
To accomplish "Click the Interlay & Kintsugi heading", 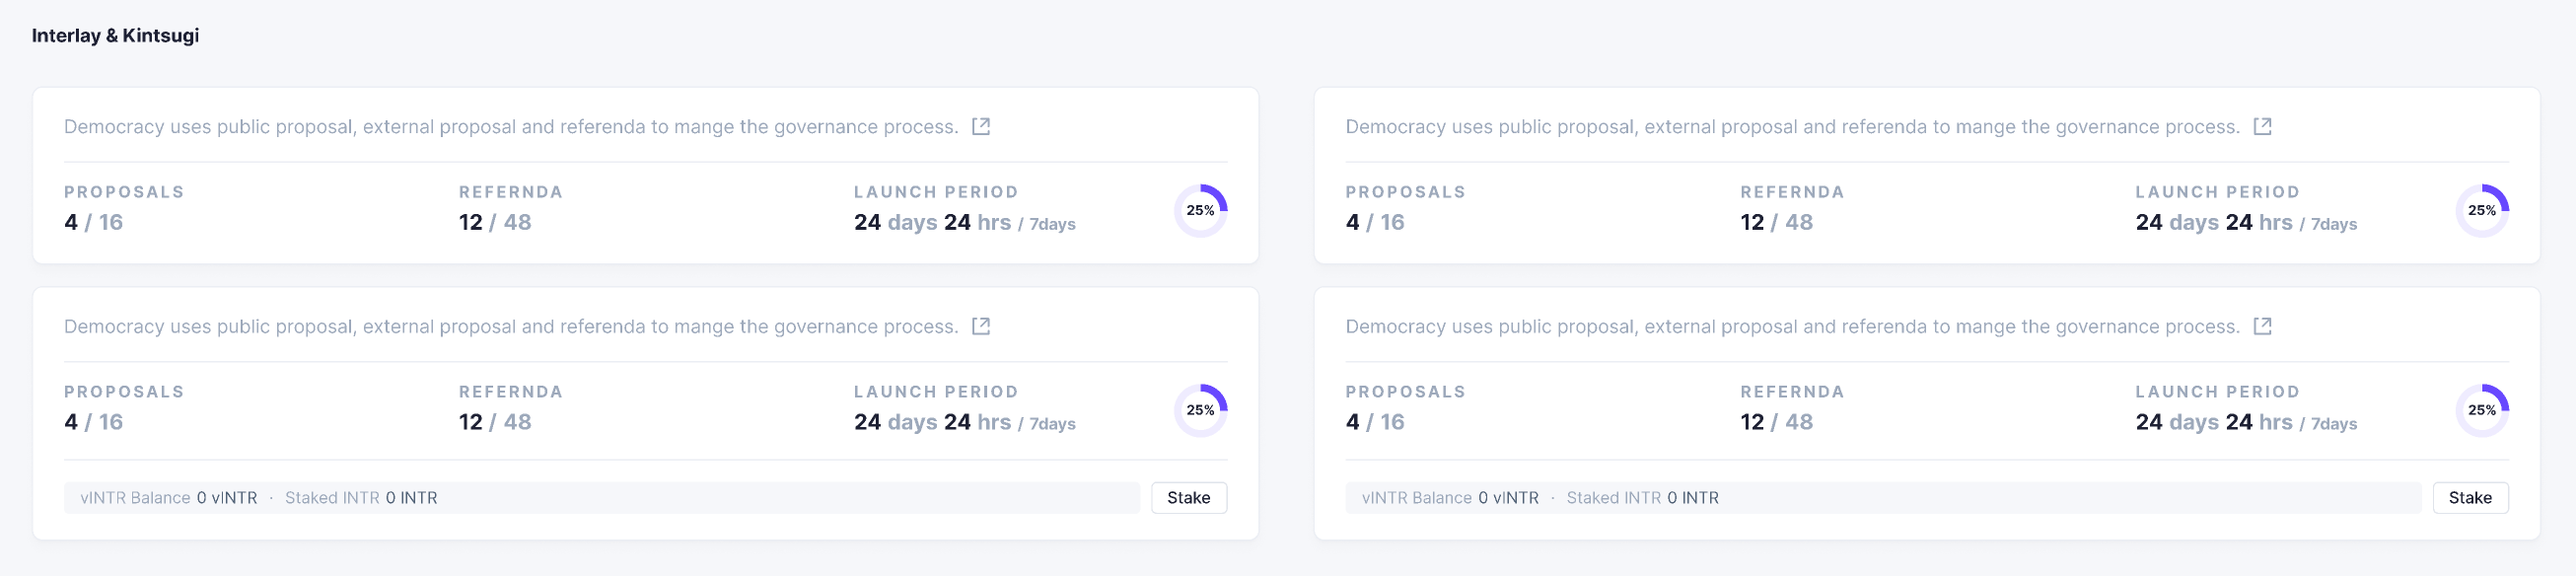I will (x=115, y=35).
